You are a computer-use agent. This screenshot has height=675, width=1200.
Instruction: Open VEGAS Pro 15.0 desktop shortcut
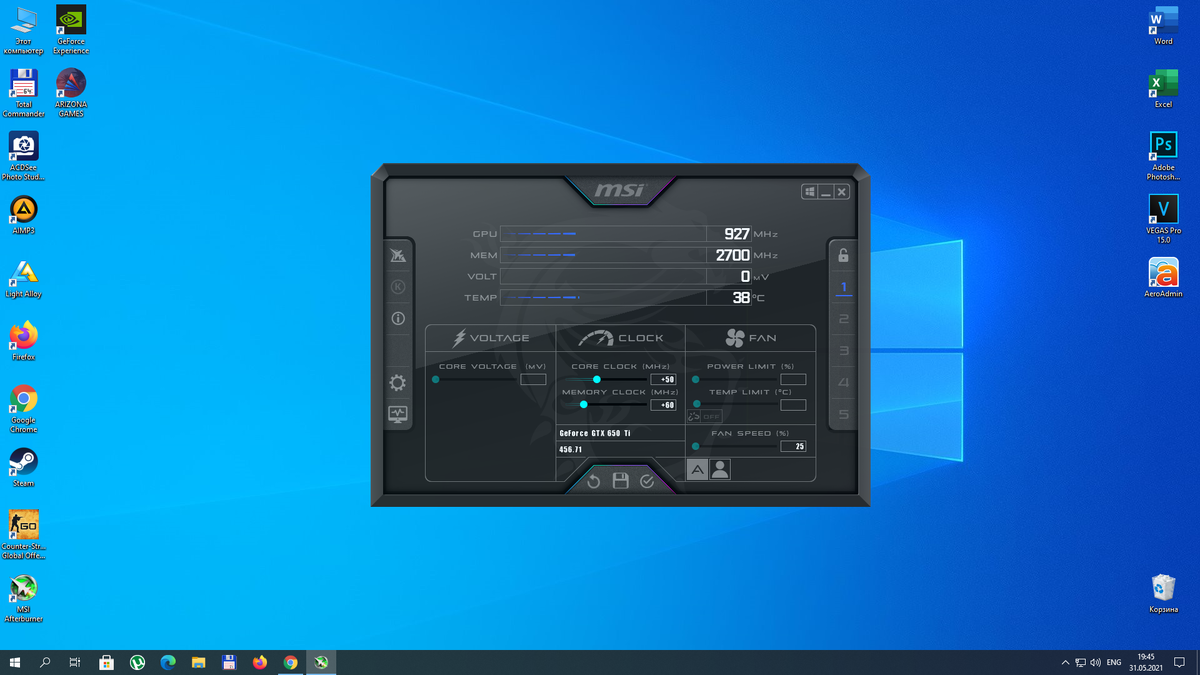1163,219
